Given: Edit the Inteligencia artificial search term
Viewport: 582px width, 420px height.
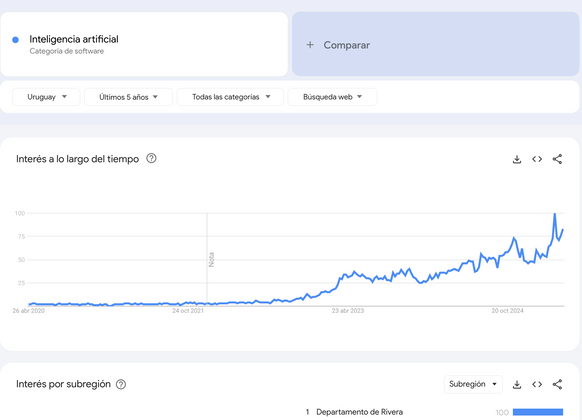Looking at the screenshot, I should 74,39.
